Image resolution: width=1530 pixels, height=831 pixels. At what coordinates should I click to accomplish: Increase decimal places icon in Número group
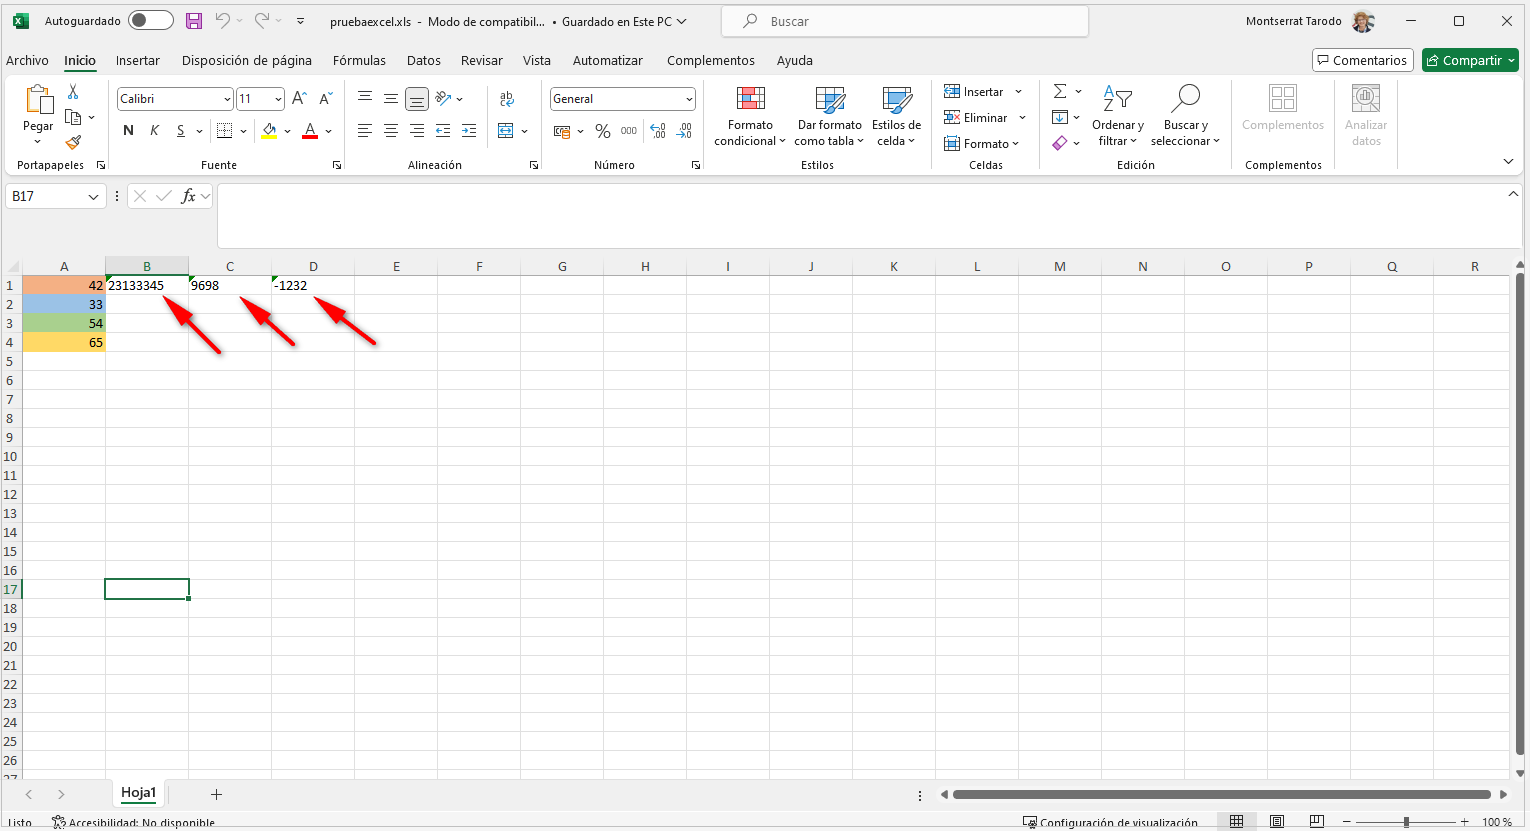pos(657,130)
